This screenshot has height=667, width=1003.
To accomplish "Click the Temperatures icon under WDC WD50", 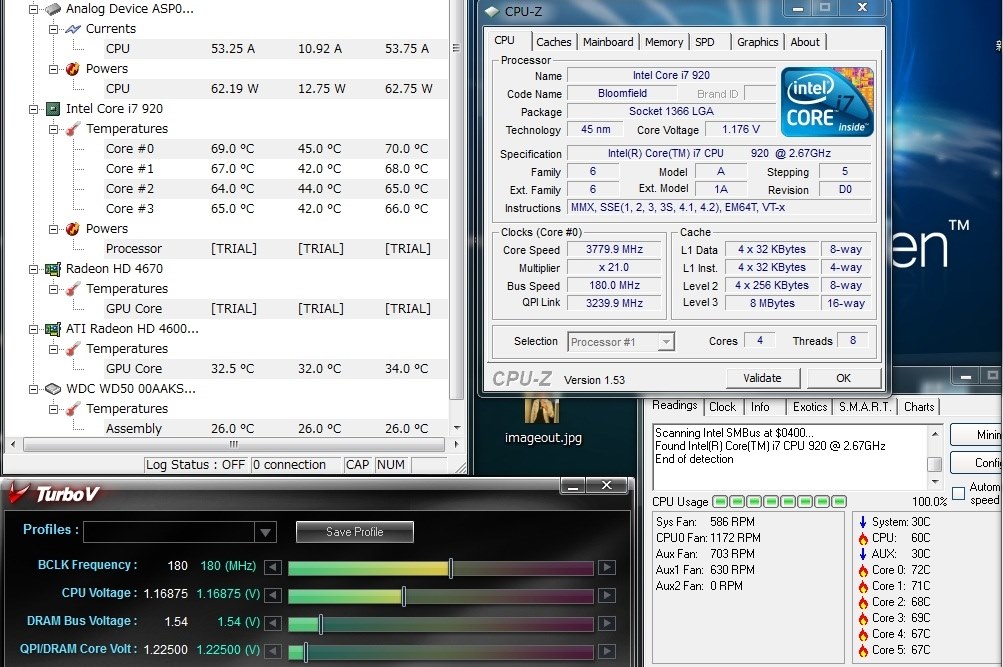I will click(x=73, y=409).
